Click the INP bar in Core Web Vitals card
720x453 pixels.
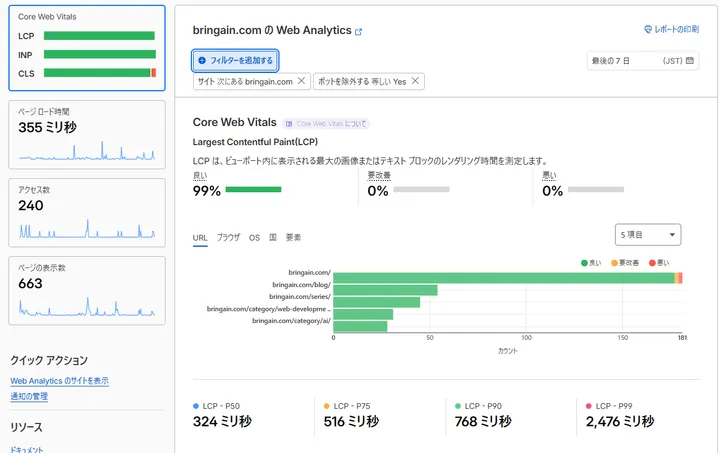pos(100,55)
